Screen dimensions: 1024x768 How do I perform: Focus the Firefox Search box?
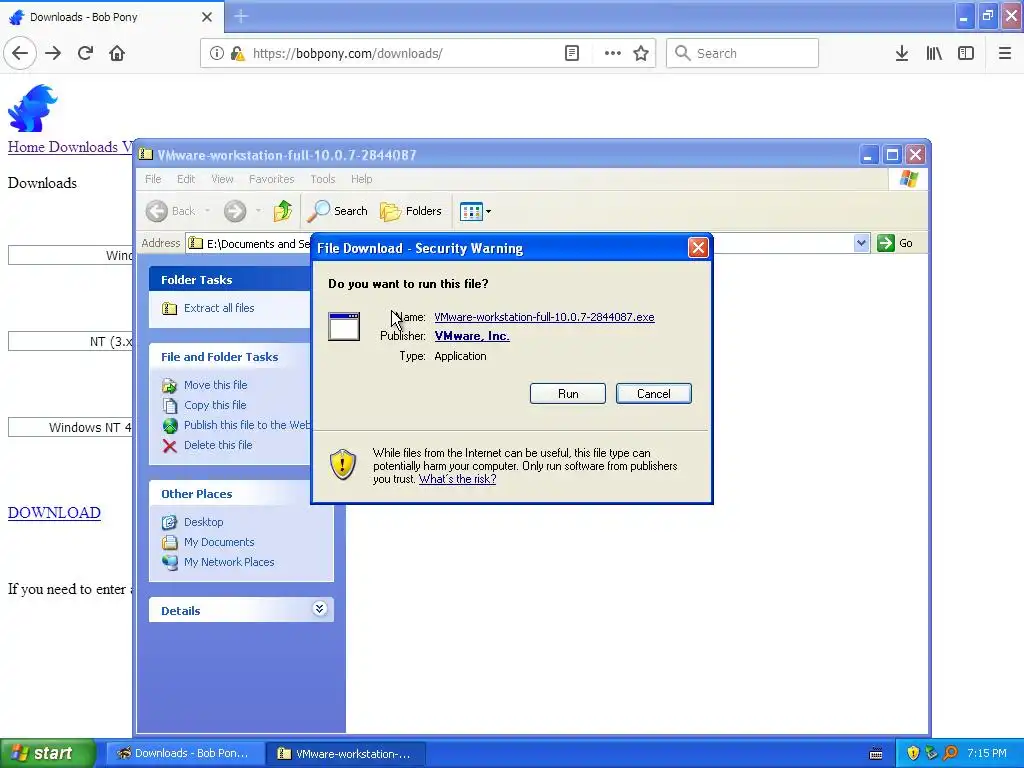pyautogui.click(x=743, y=53)
